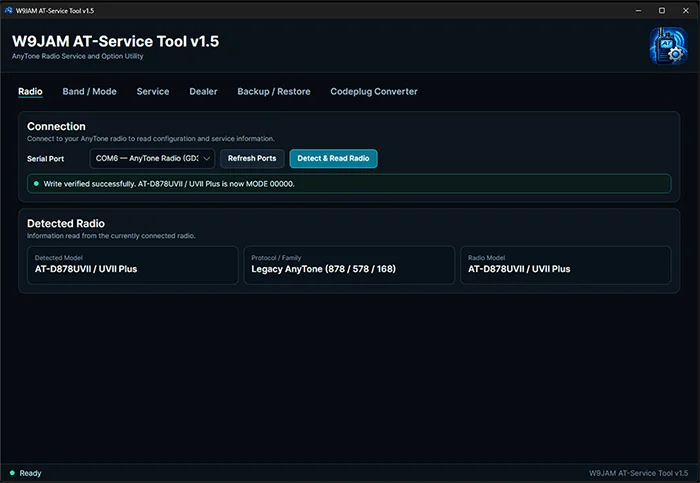Click the Detected Model AT-D878UVII / UVII Plus card

pos(133,265)
